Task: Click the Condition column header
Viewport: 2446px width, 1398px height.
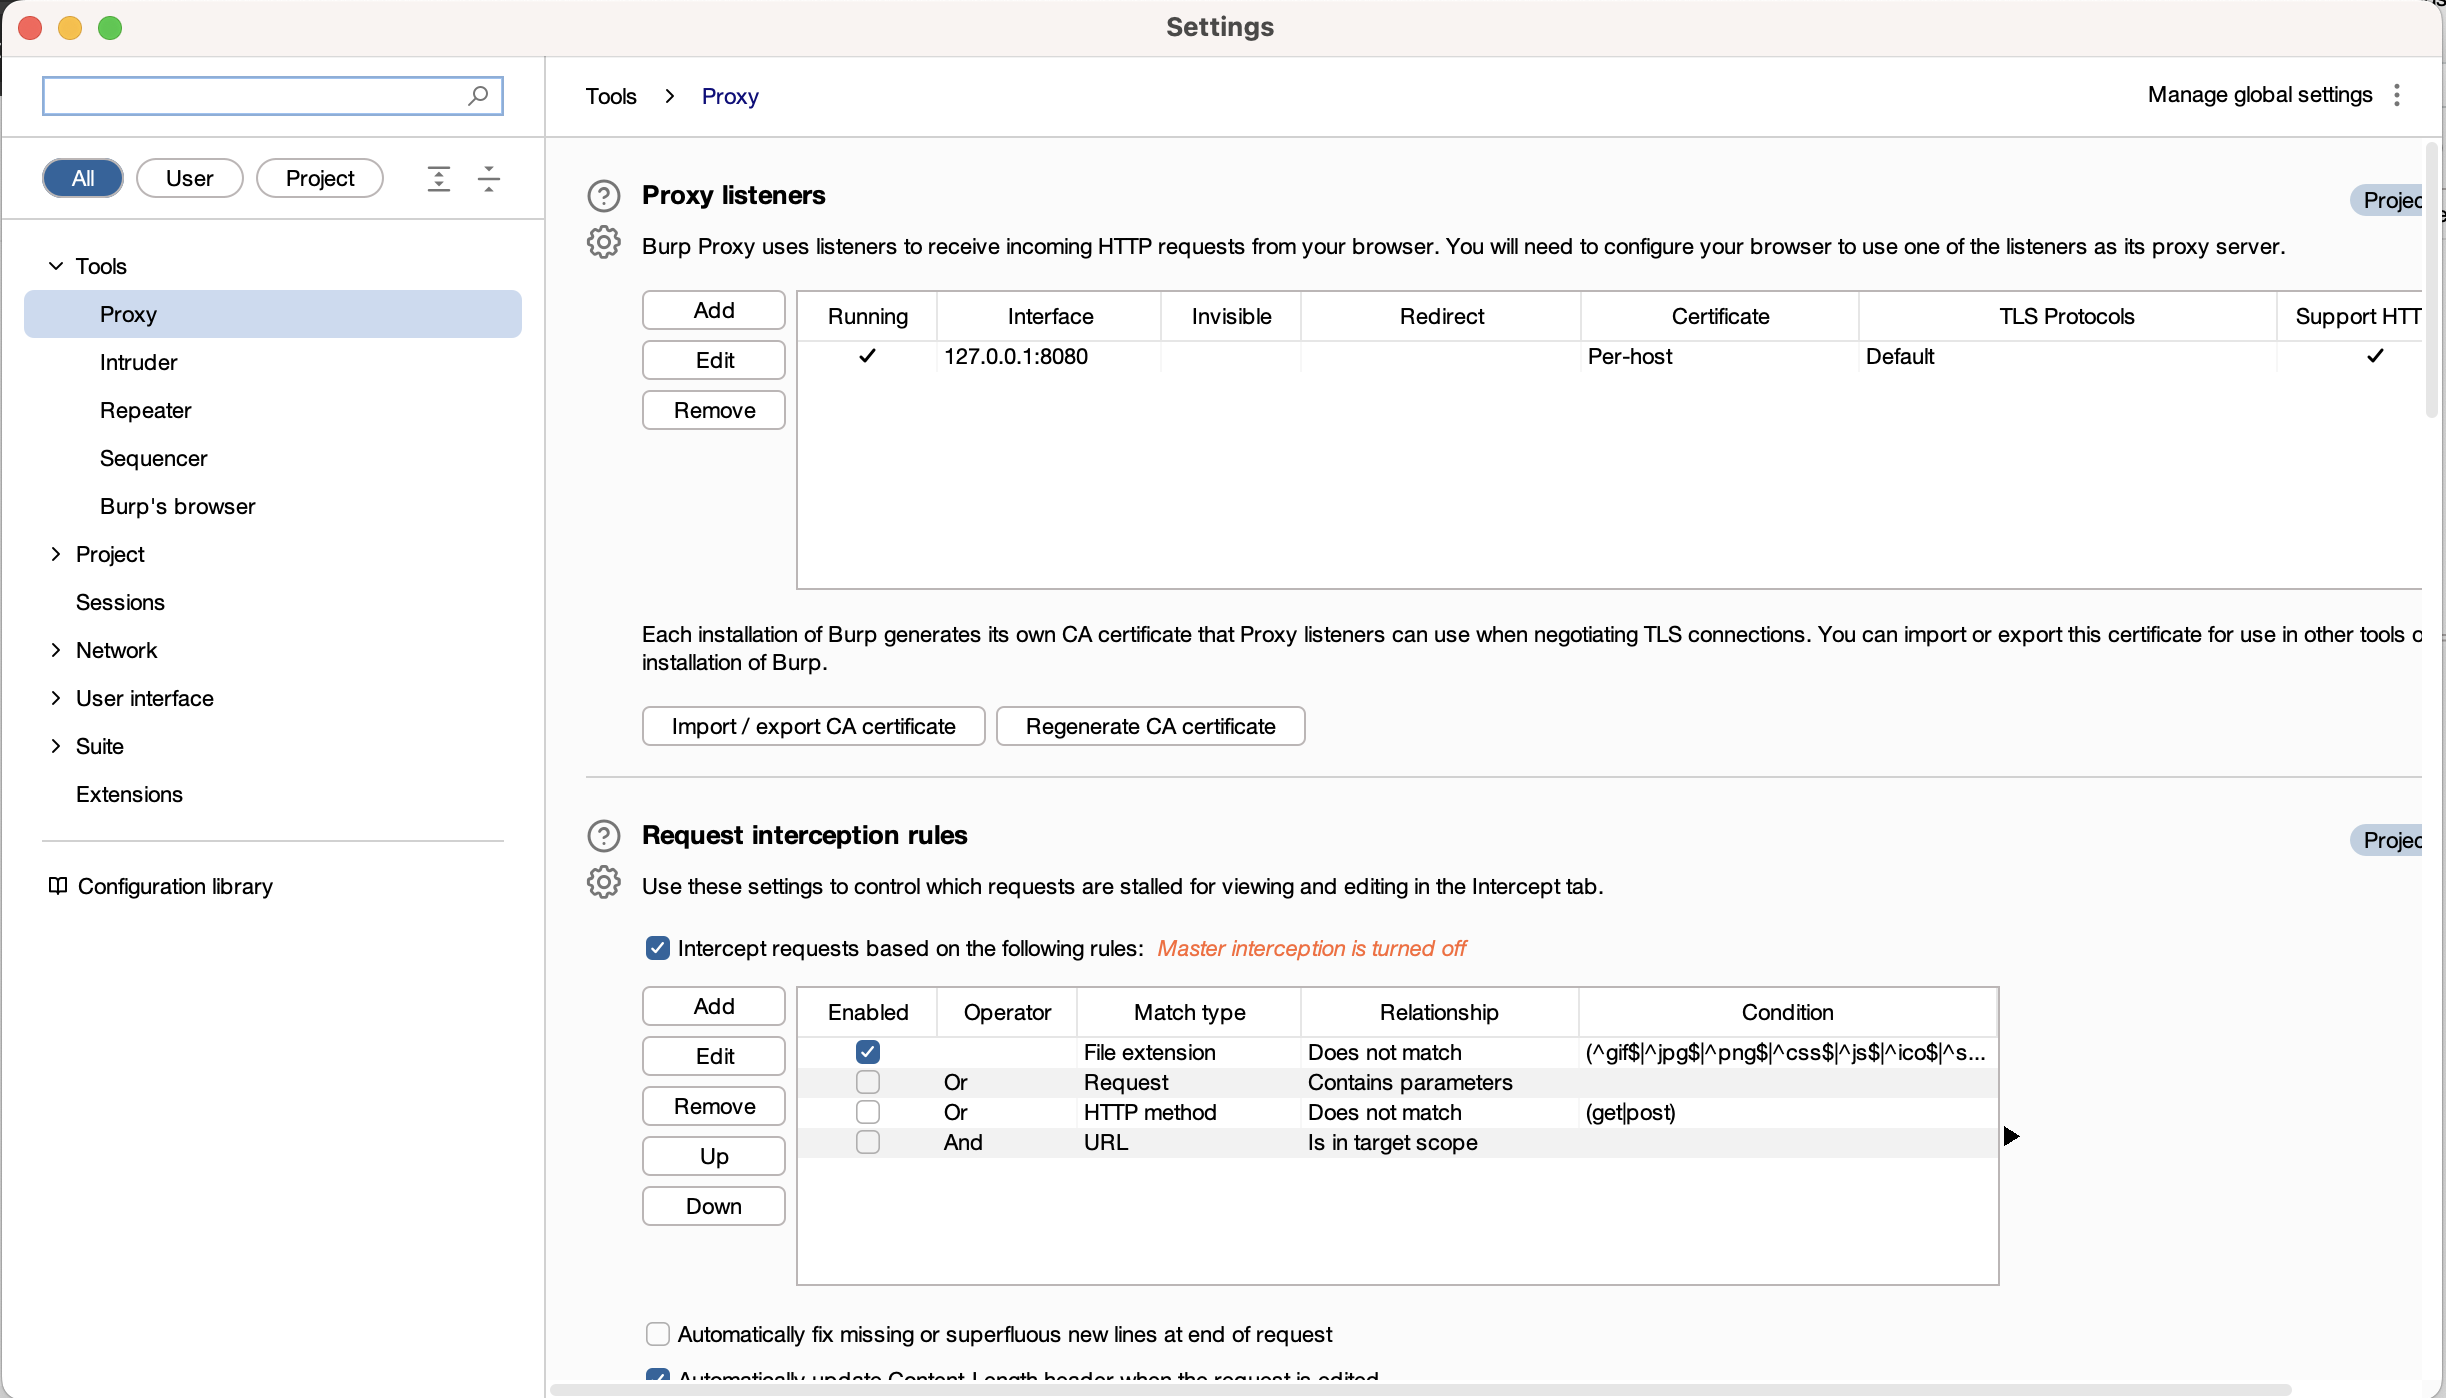Action: [1788, 1012]
